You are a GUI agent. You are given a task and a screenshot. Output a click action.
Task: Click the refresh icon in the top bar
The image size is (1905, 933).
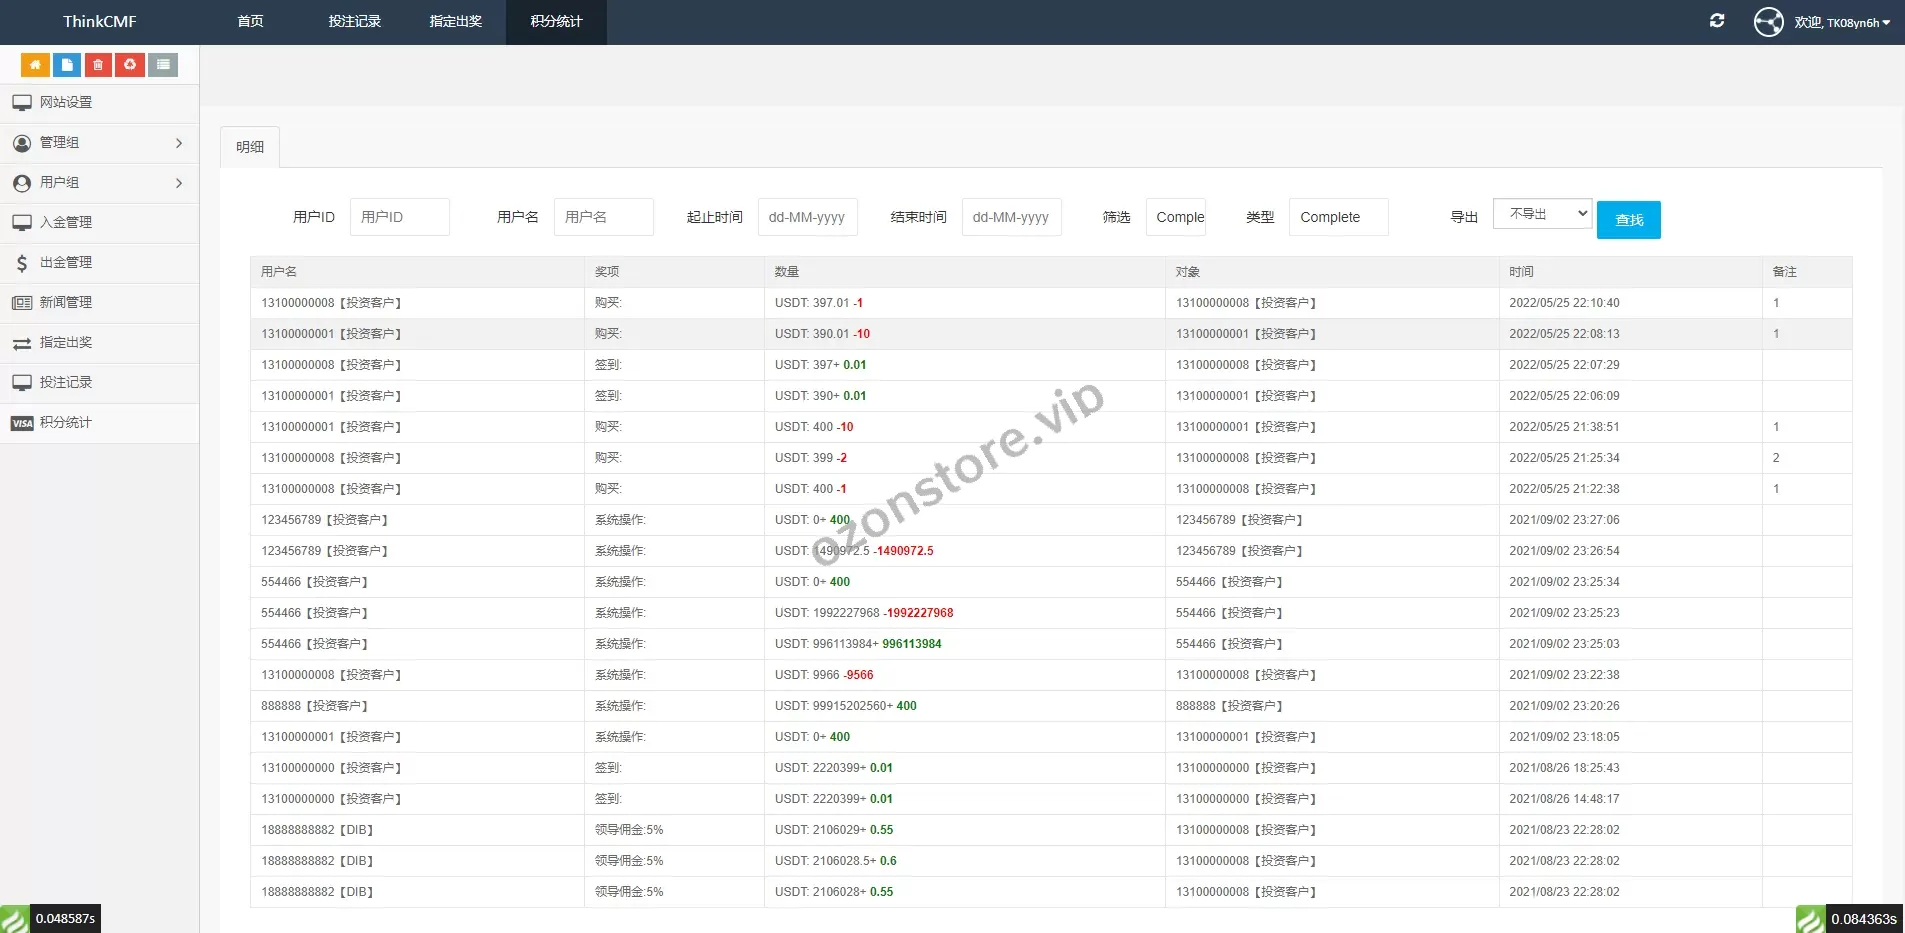tap(1718, 20)
